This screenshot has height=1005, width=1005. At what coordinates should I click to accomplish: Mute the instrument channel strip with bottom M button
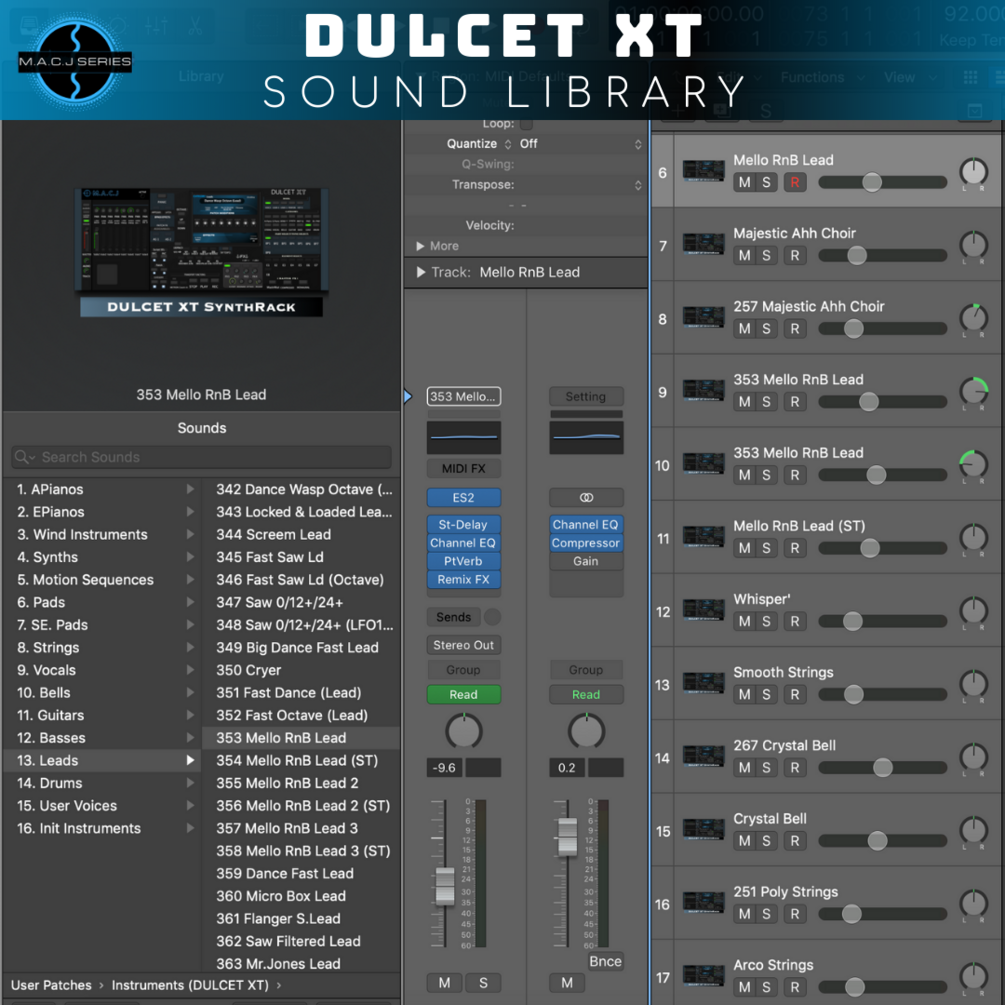click(444, 983)
